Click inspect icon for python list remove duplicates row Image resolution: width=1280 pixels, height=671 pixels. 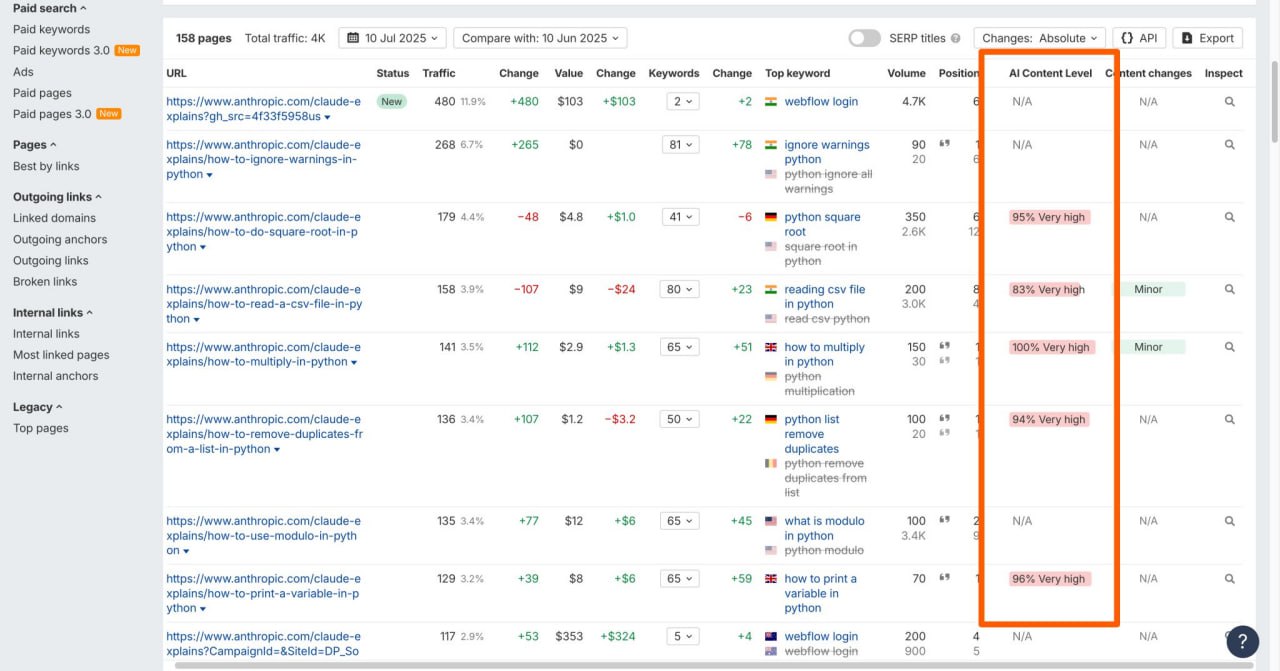tap(1229, 419)
